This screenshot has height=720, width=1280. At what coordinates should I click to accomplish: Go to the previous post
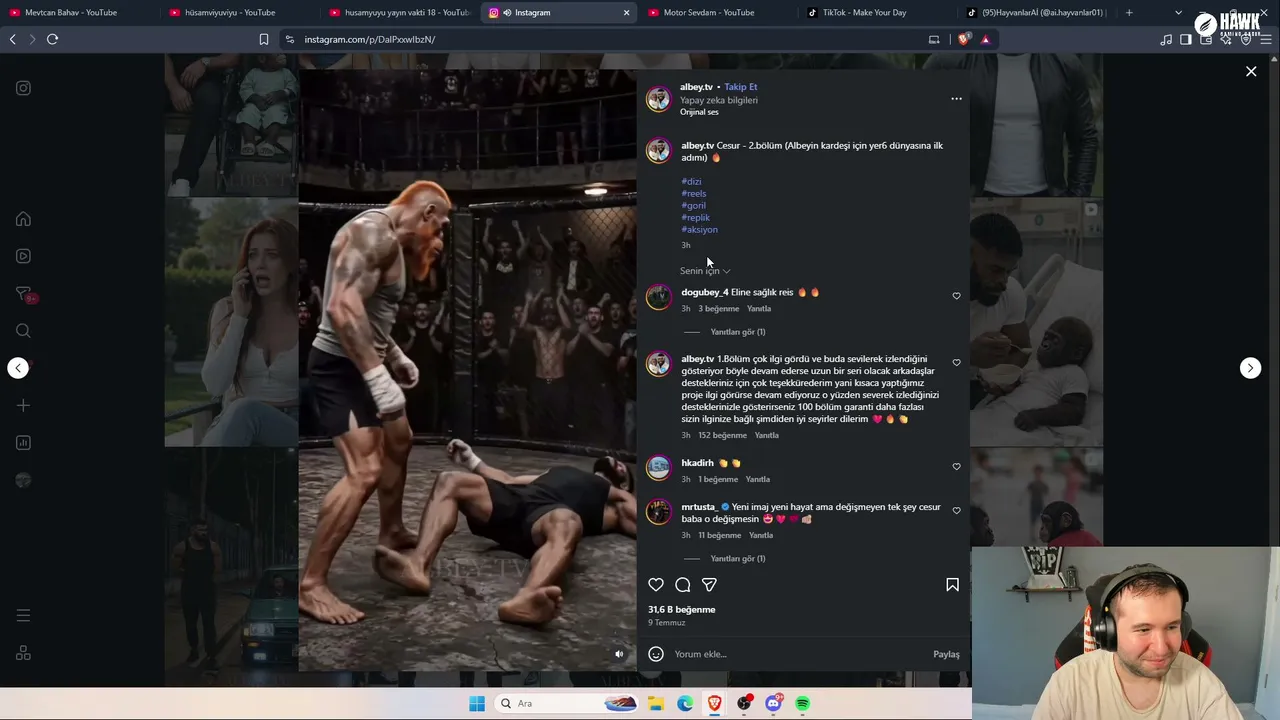point(18,368)
